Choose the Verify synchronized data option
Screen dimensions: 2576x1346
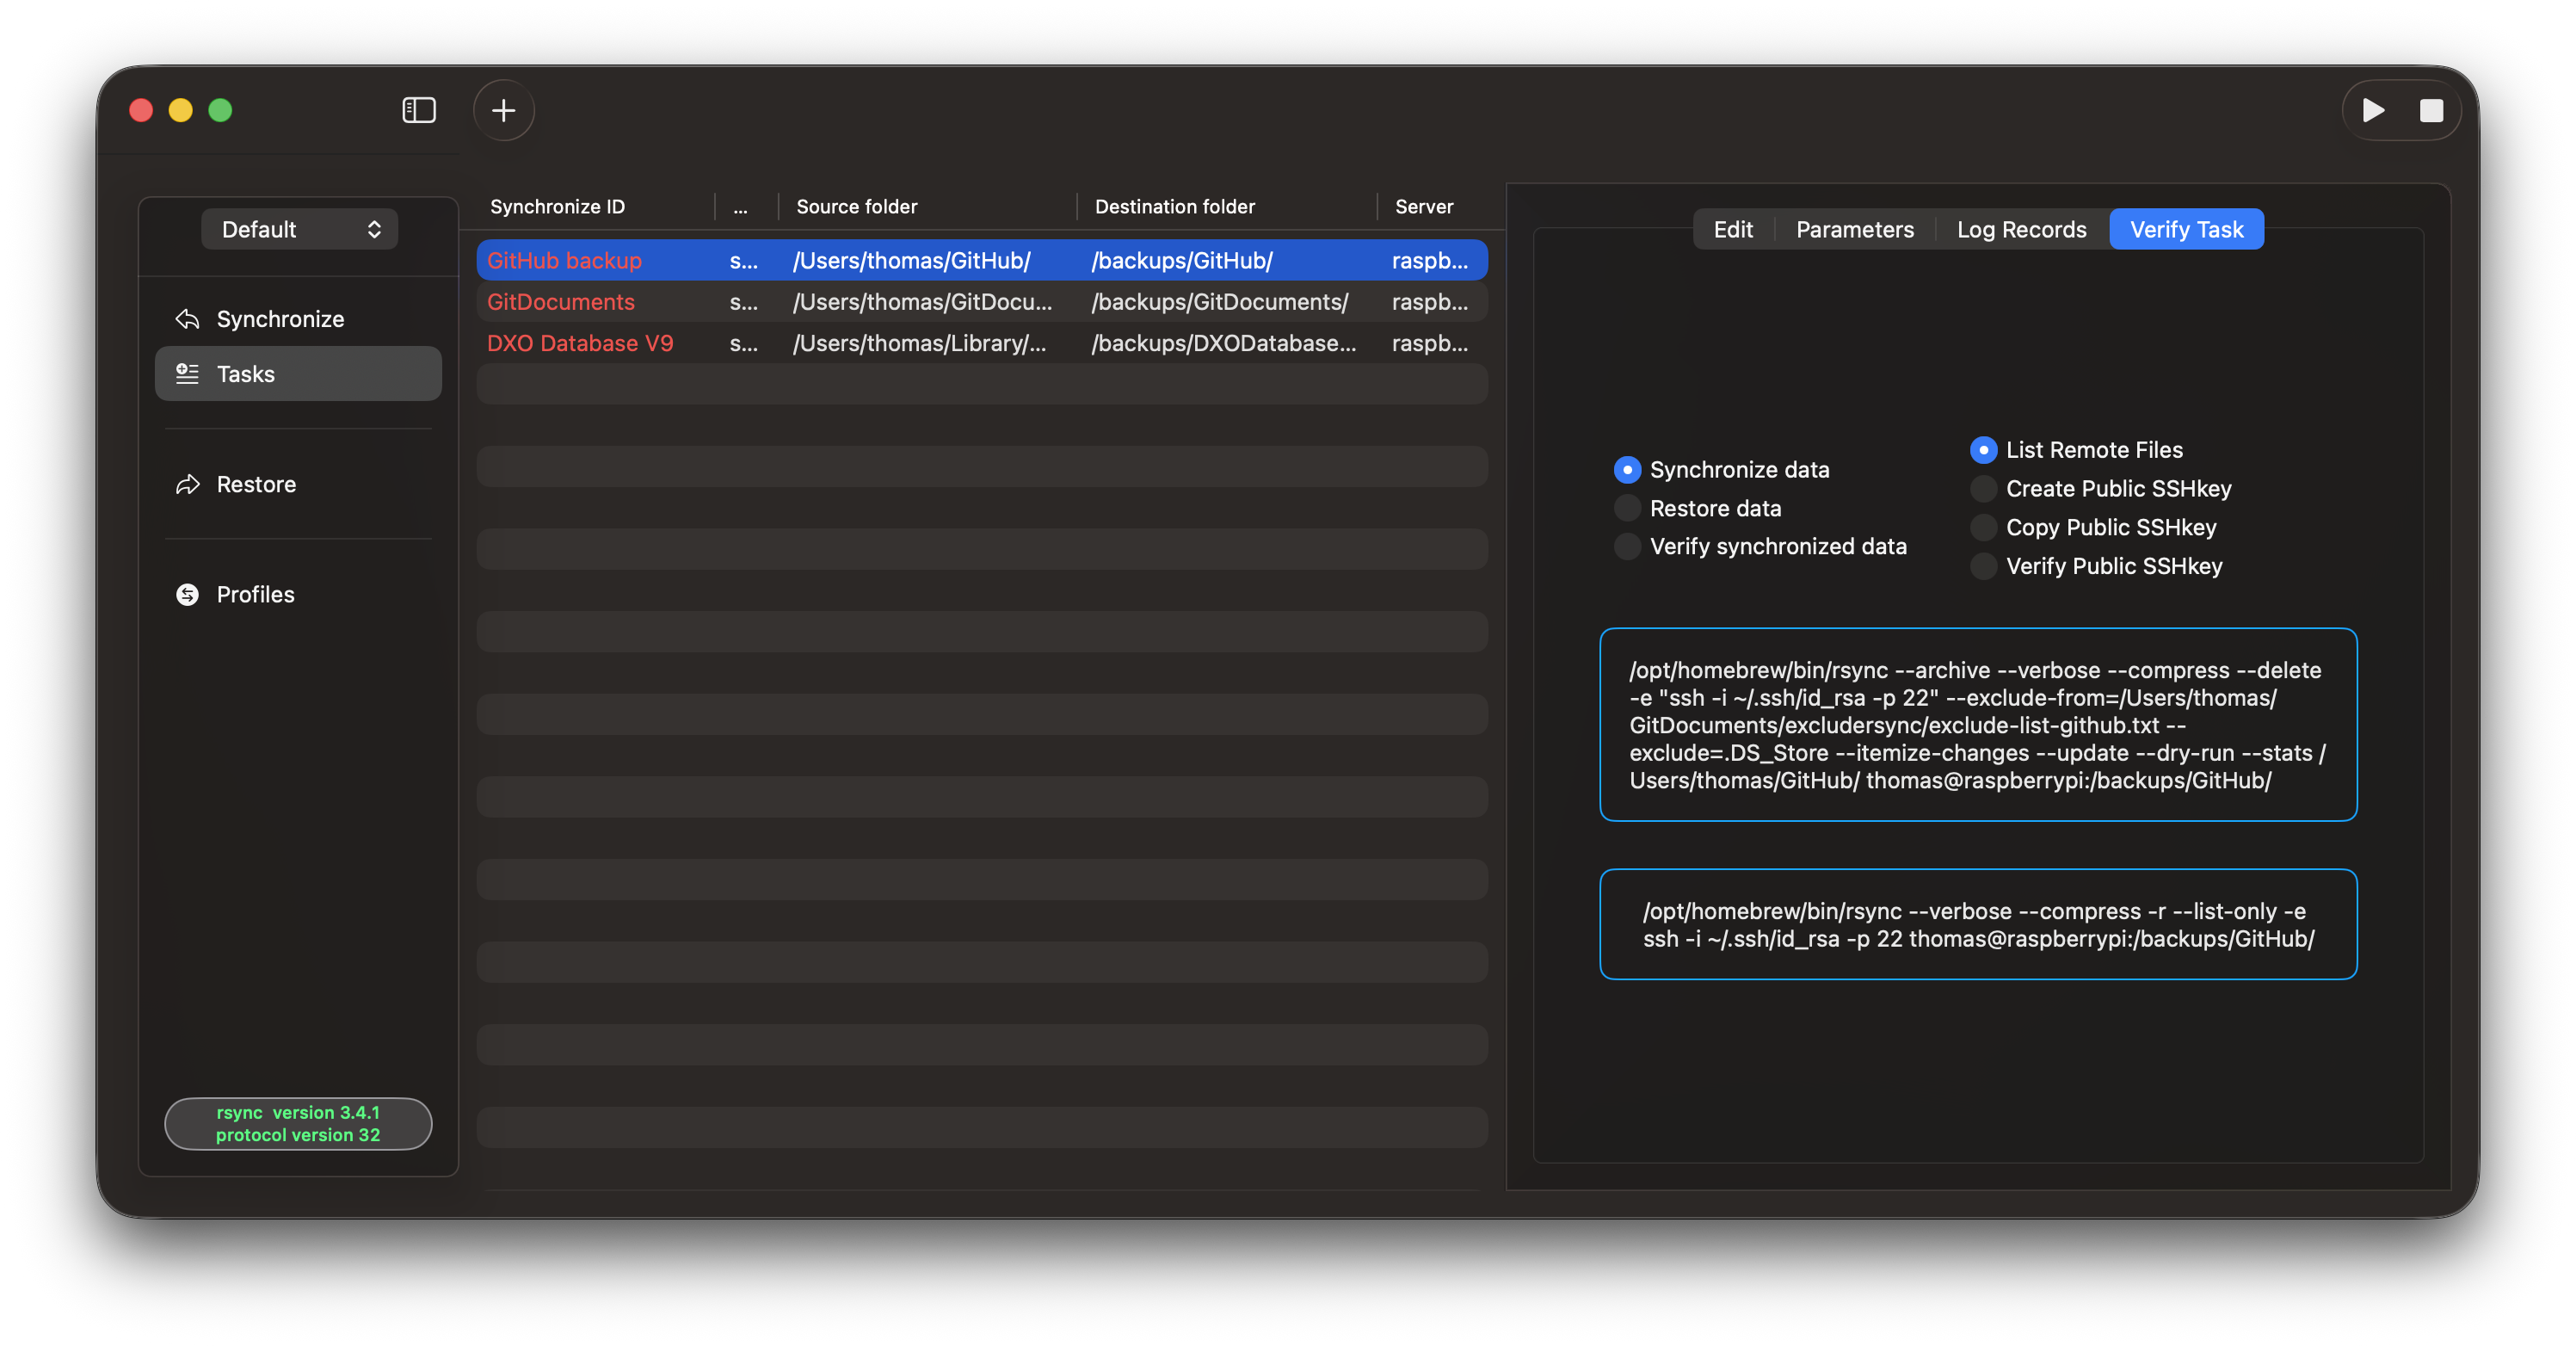[1627, 546]
